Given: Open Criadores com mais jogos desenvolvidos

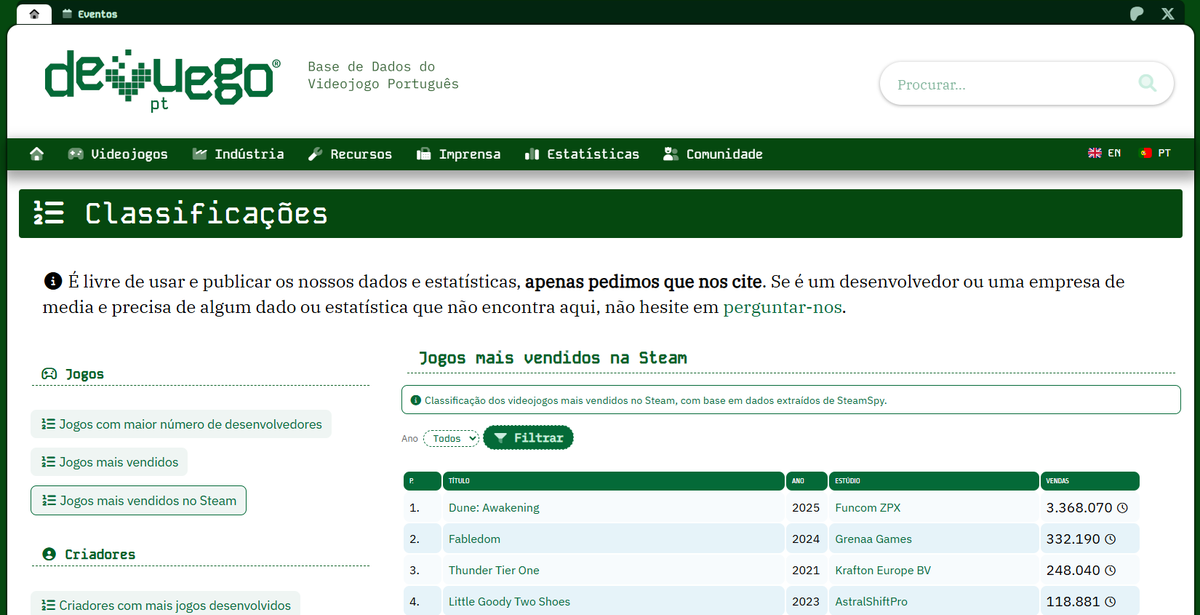Looking at the screenshot, I should click(x=165, y=604).
